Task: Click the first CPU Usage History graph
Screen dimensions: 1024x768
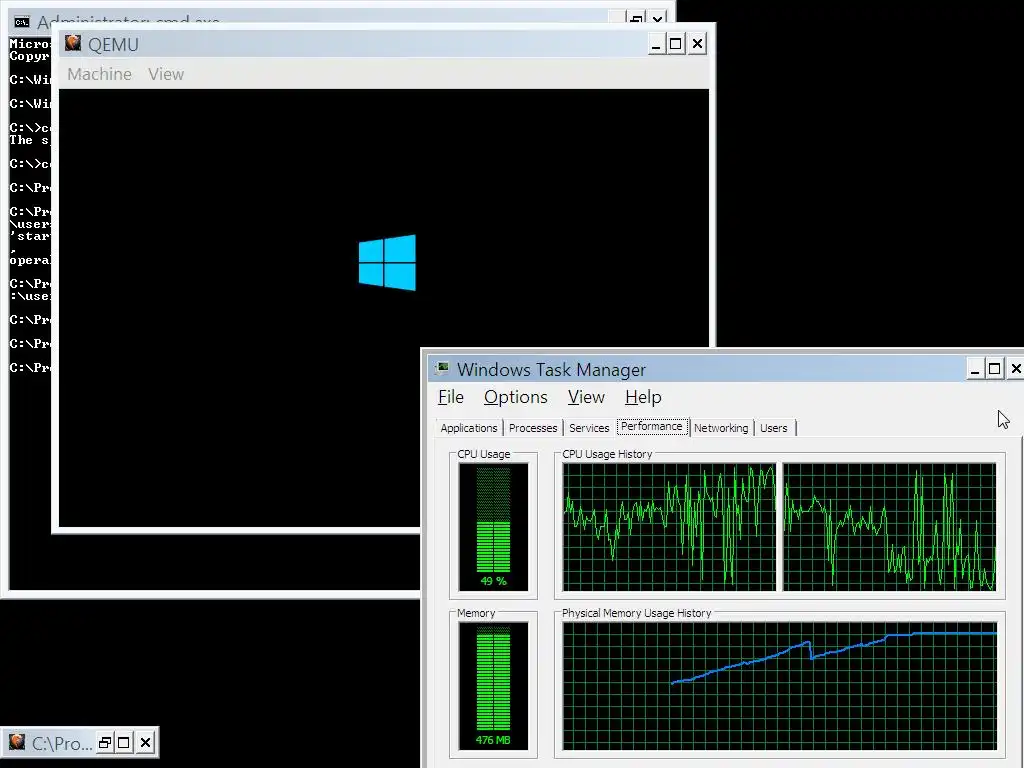Action: [x=669, y=527]
